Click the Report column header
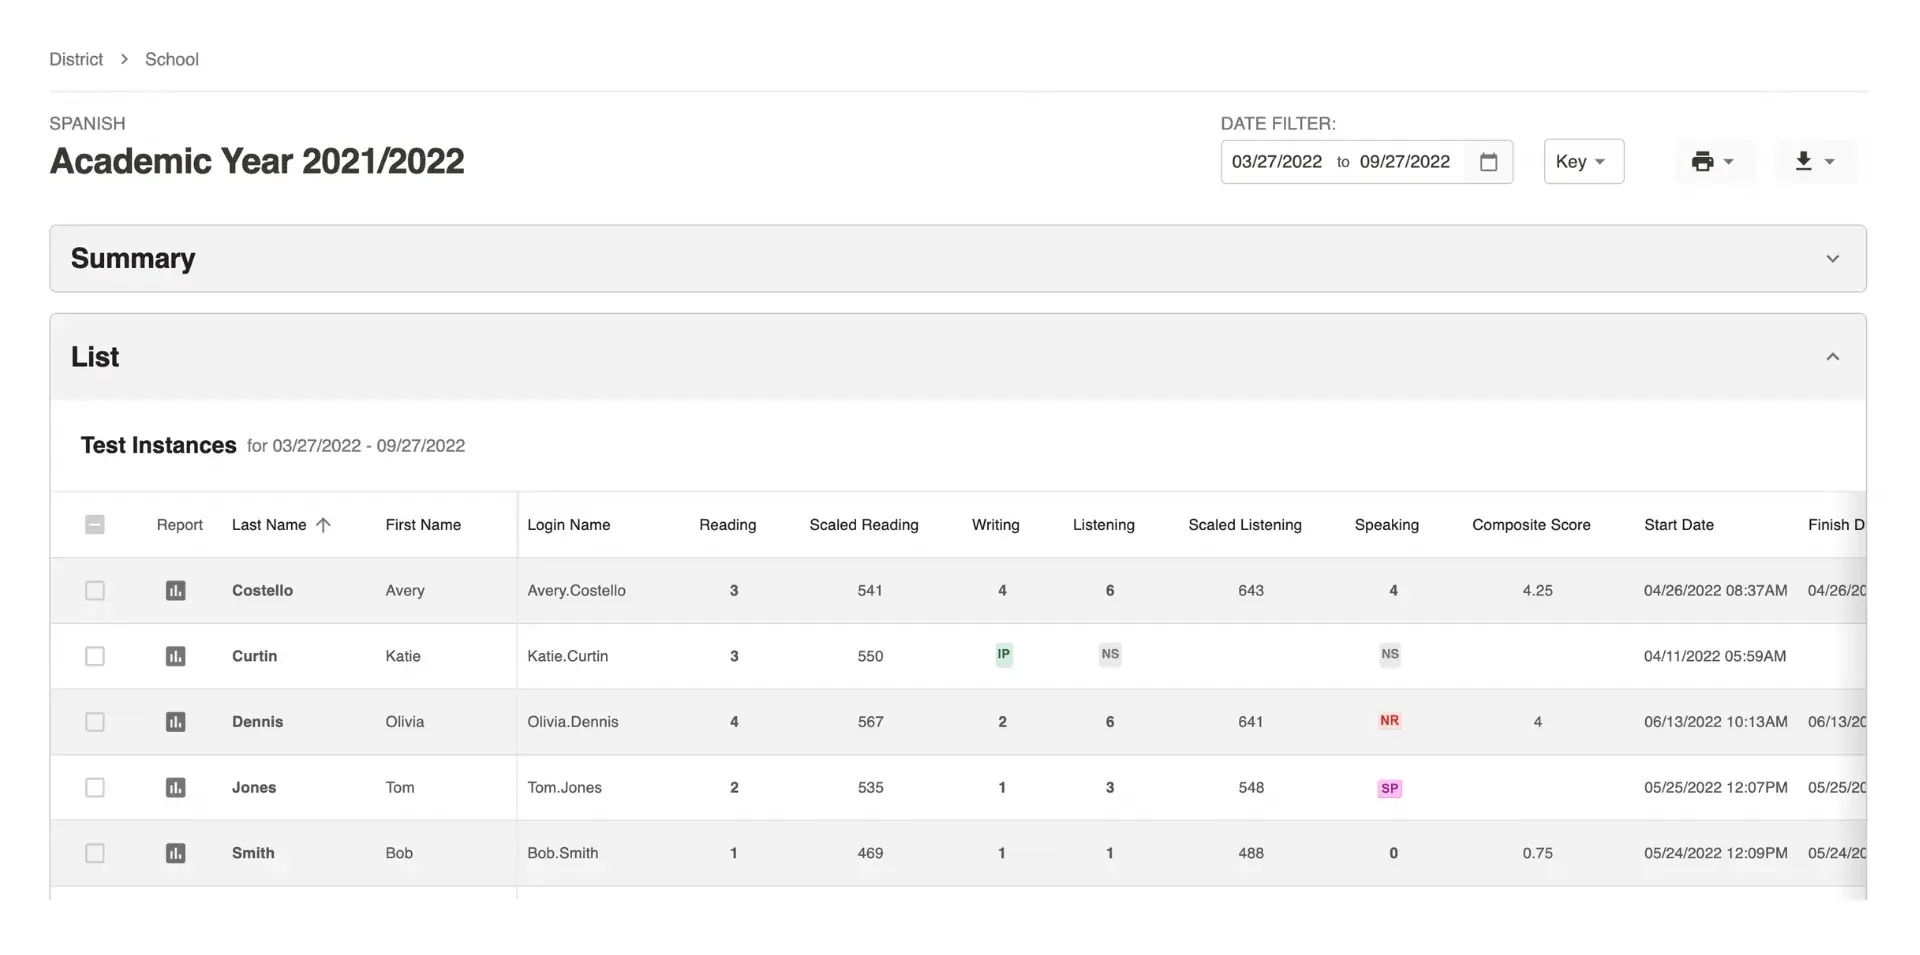This screenshot has height=955, width=1920. [x=180, y=525]
